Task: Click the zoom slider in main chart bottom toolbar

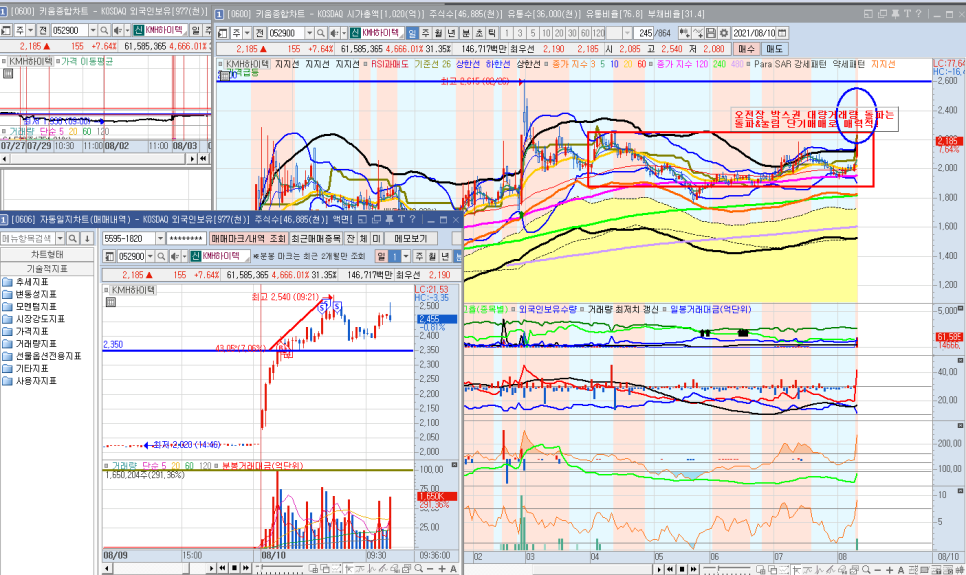Action: pos(727,569)
